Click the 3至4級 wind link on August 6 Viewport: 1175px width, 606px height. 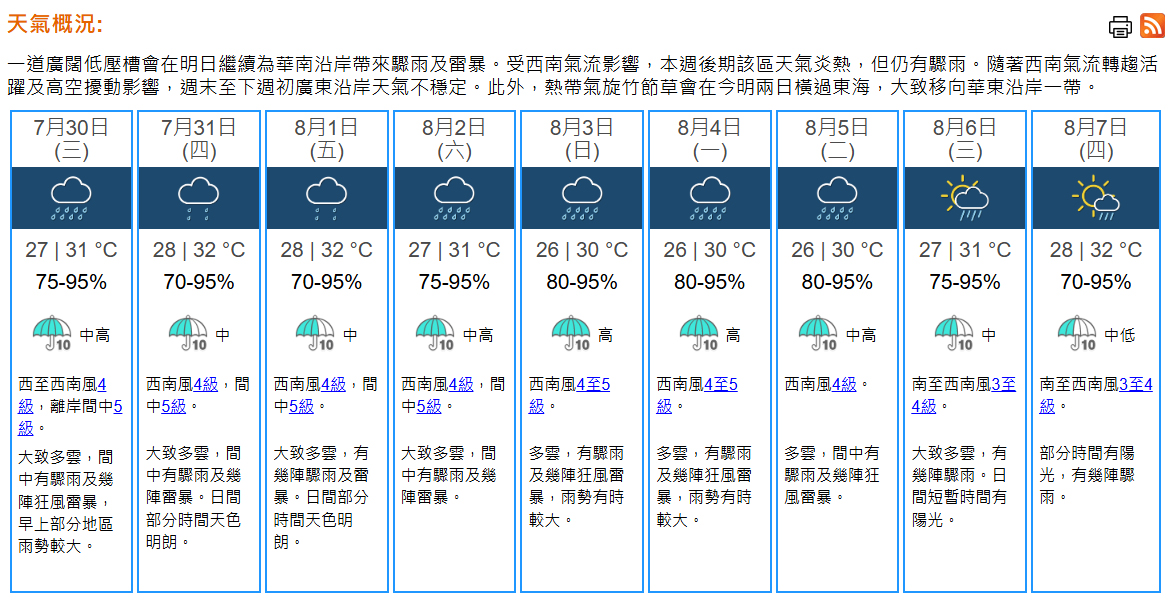pos(1003,384)
